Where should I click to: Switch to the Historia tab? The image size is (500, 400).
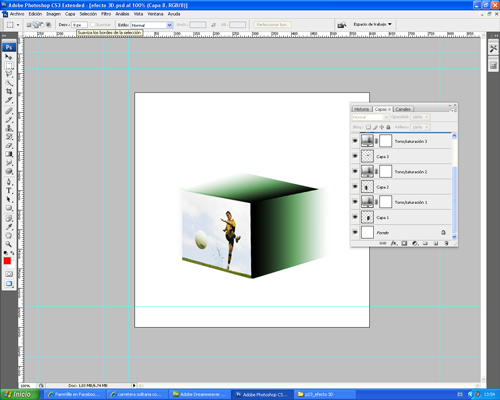[x=362, y=109]
